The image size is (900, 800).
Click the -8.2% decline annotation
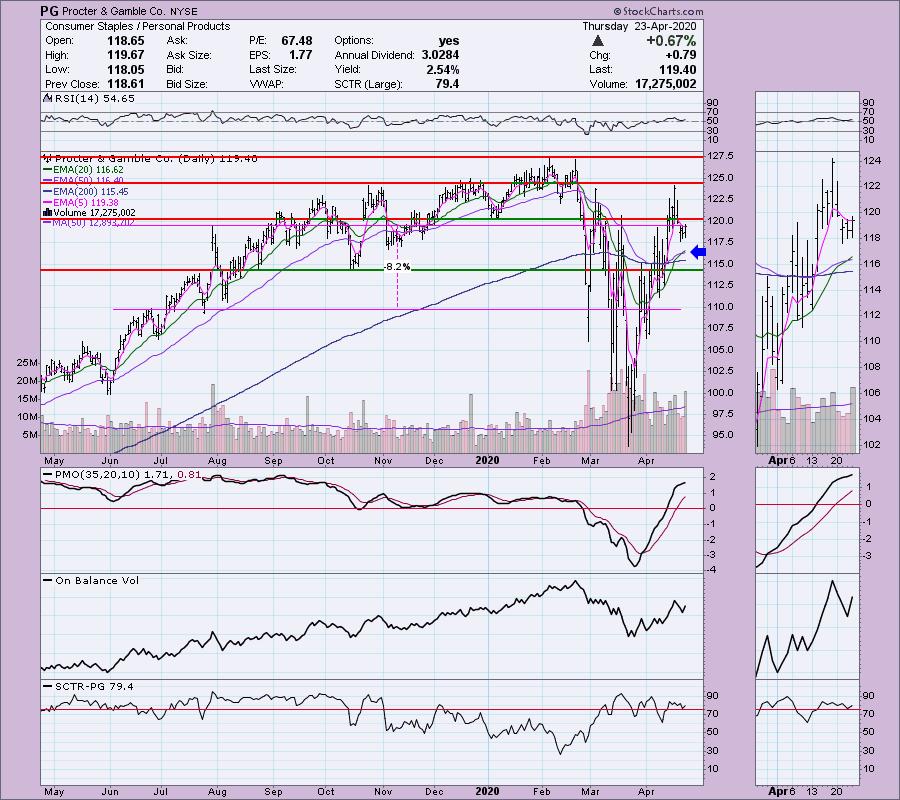[x=397, y=267]
